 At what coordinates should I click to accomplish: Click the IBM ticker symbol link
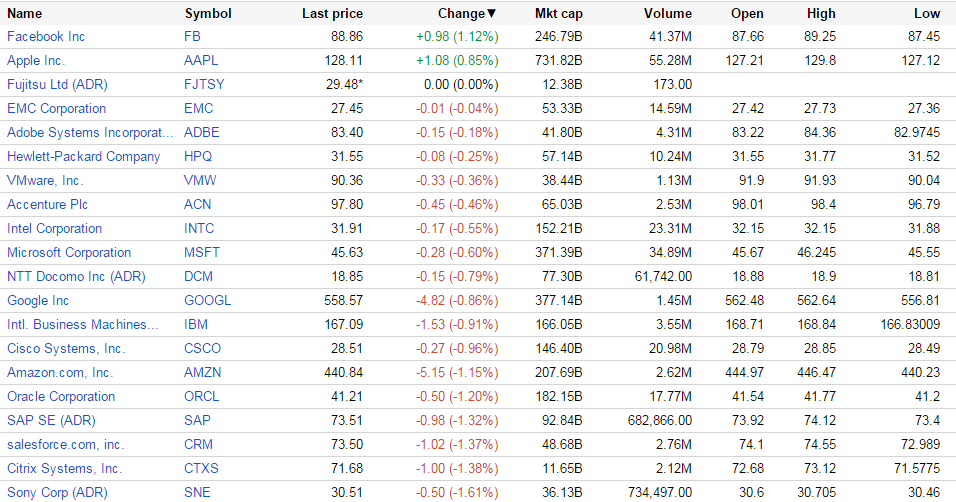(x=196, y=324)
